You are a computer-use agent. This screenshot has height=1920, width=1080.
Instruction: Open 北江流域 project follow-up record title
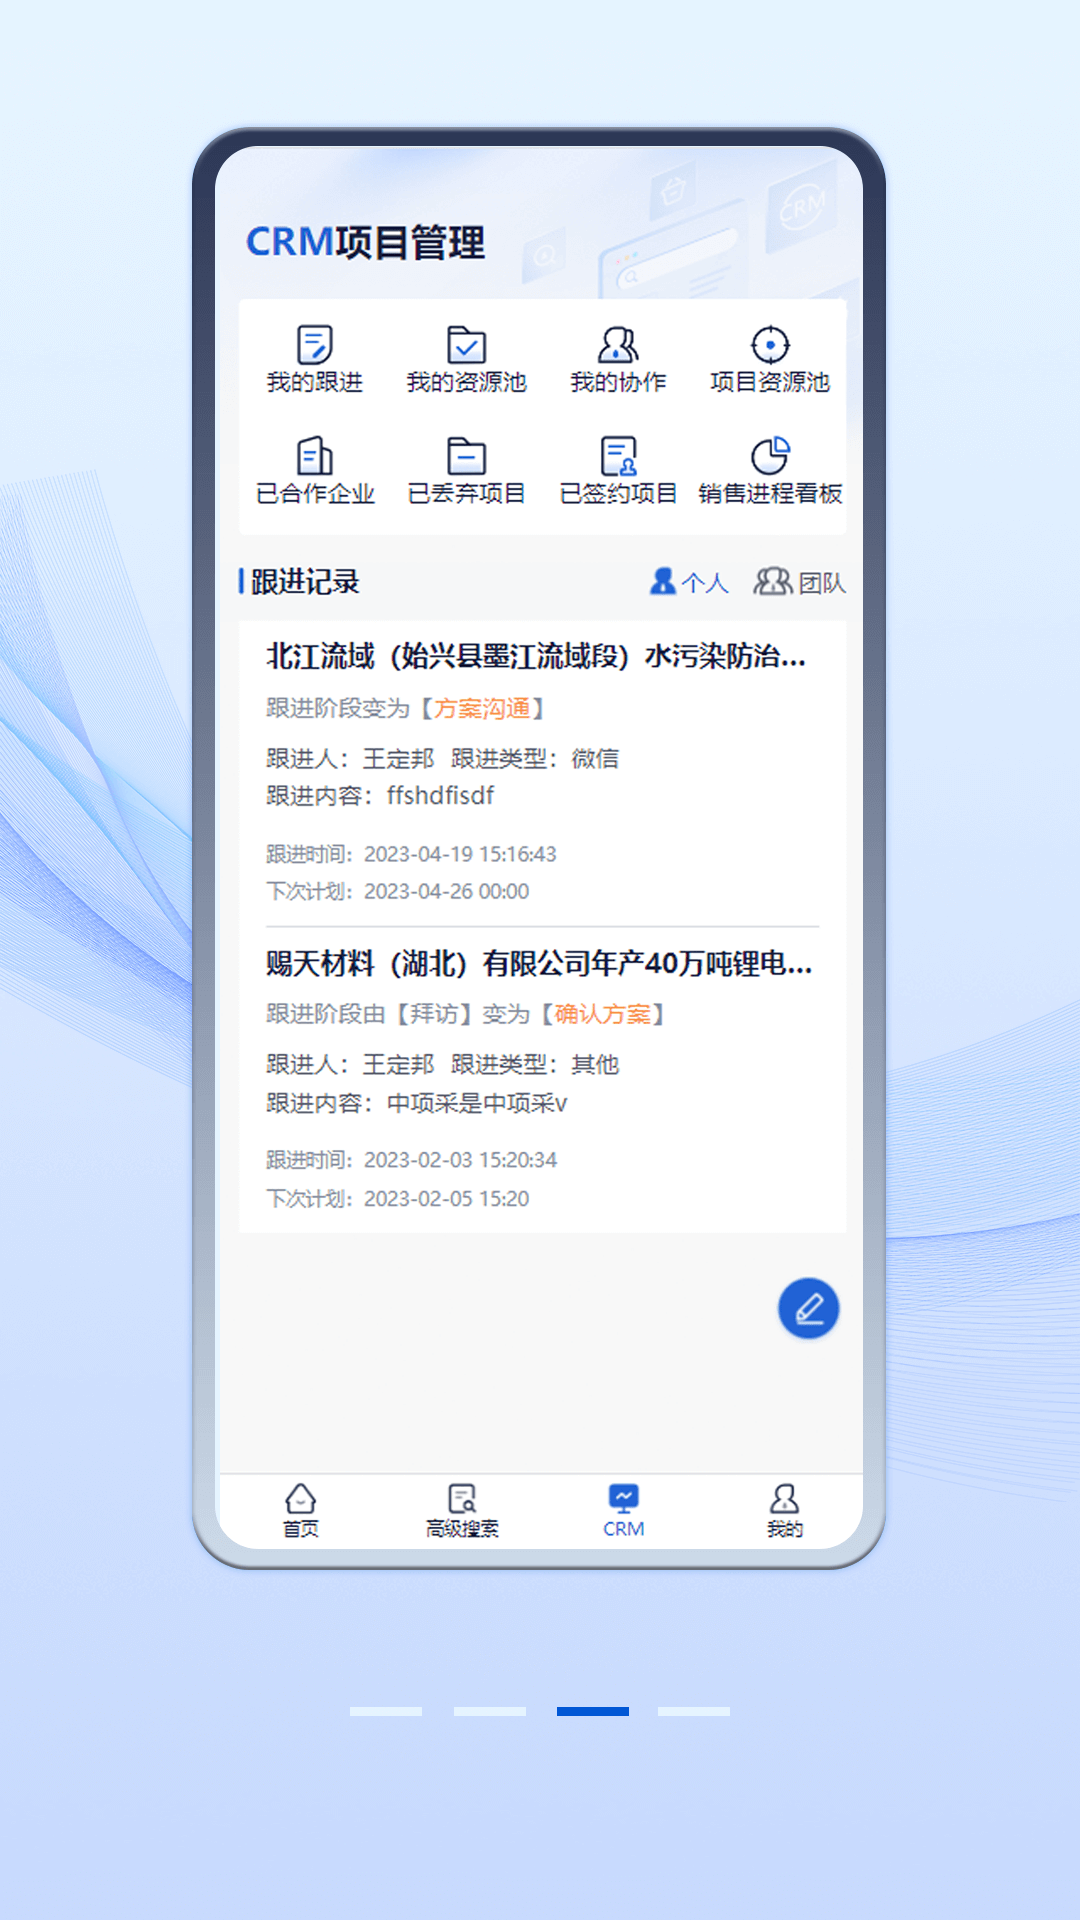tap(536, 657)
